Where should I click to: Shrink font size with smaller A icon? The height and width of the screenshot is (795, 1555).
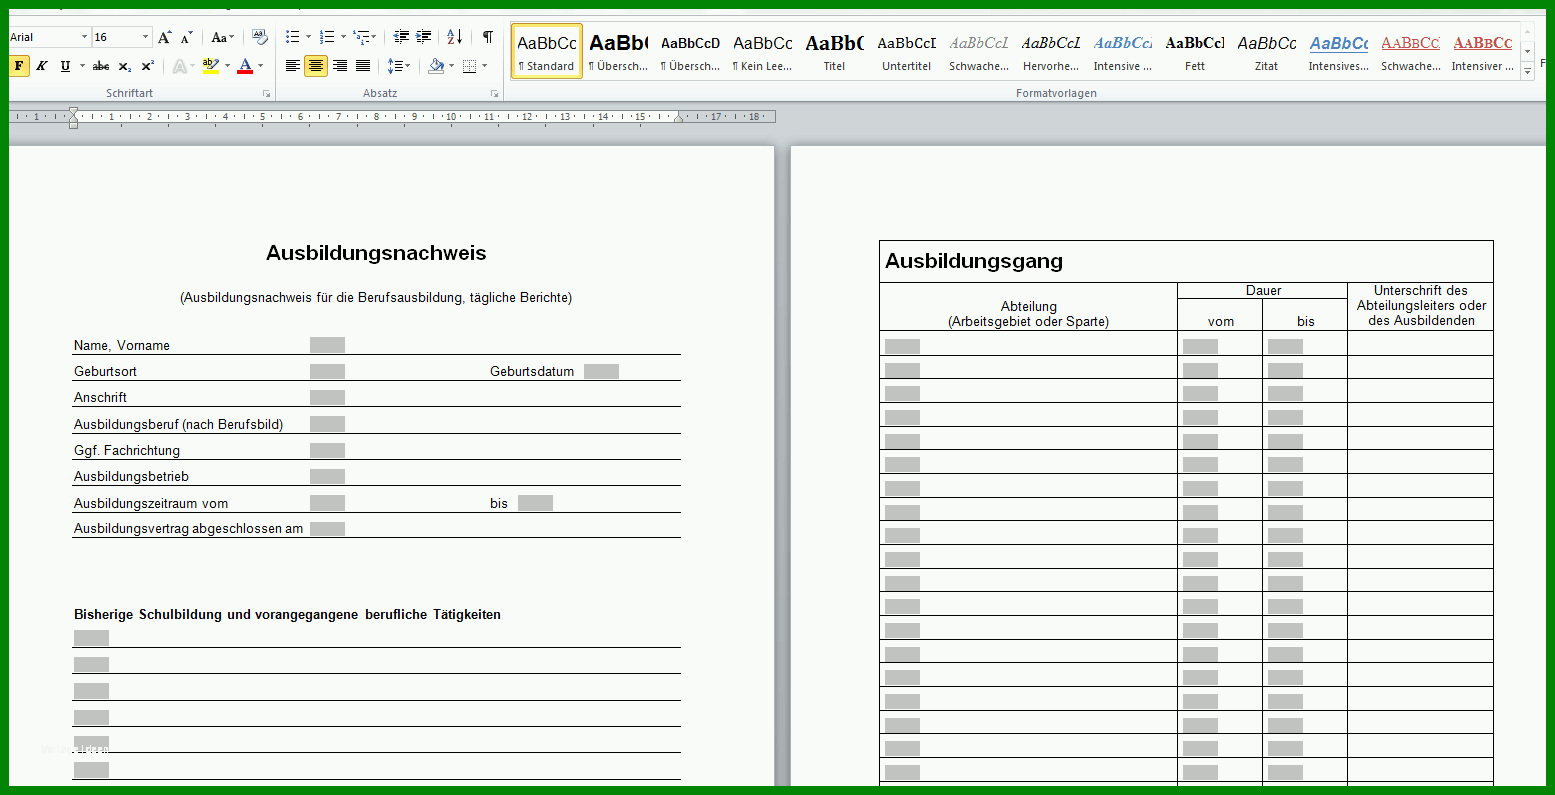tap(187, 37)
